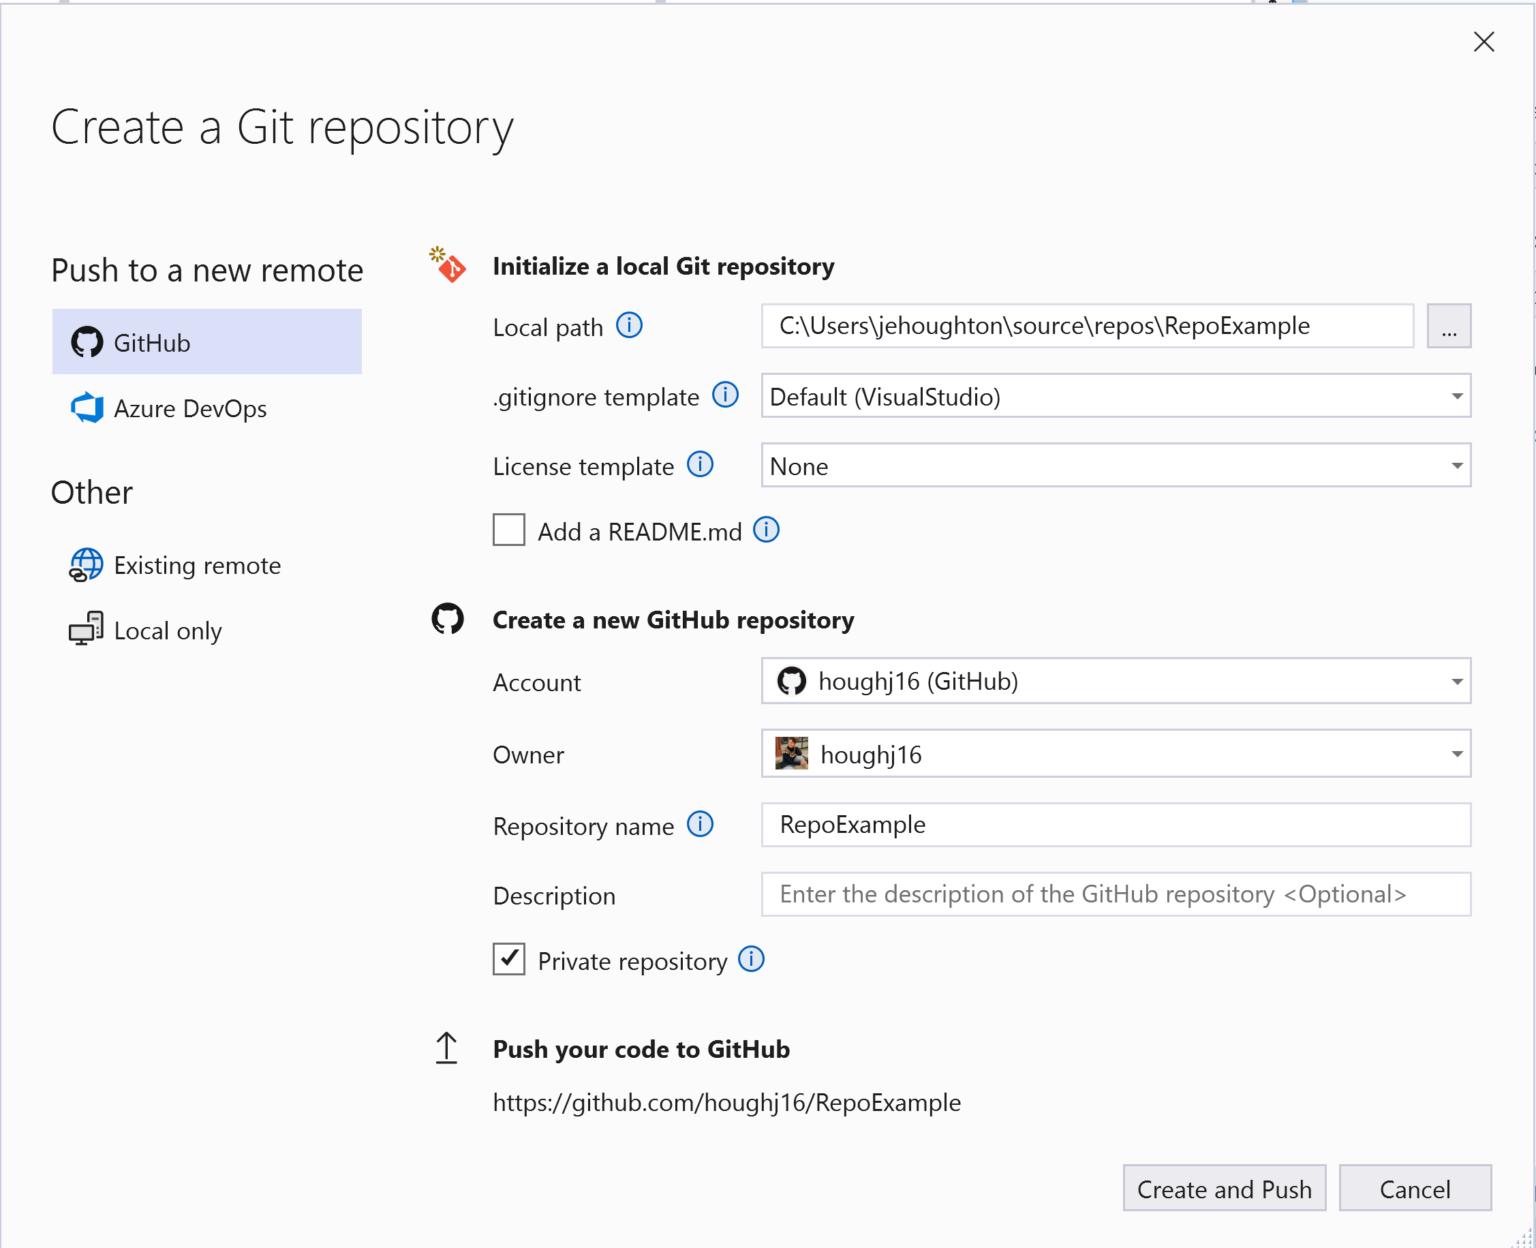1536x1248 pixels.
Task: Select the Existing remote globe icon
Action: pos(86,565)
